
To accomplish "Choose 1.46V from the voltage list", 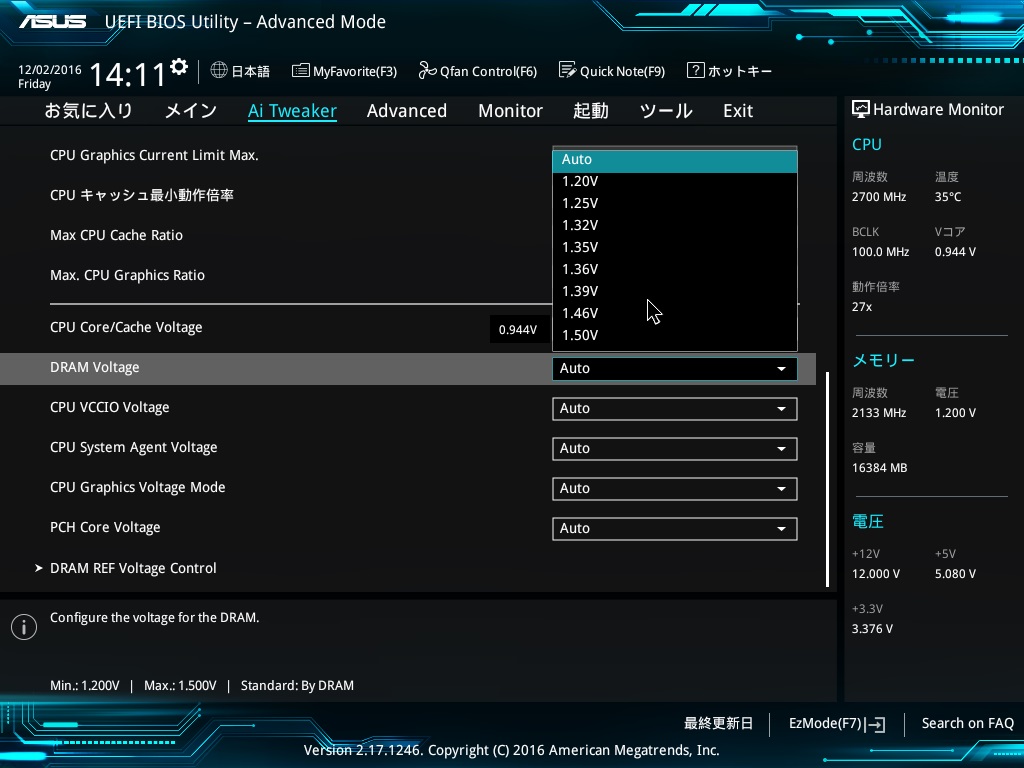I will click(x=675, y=313).
